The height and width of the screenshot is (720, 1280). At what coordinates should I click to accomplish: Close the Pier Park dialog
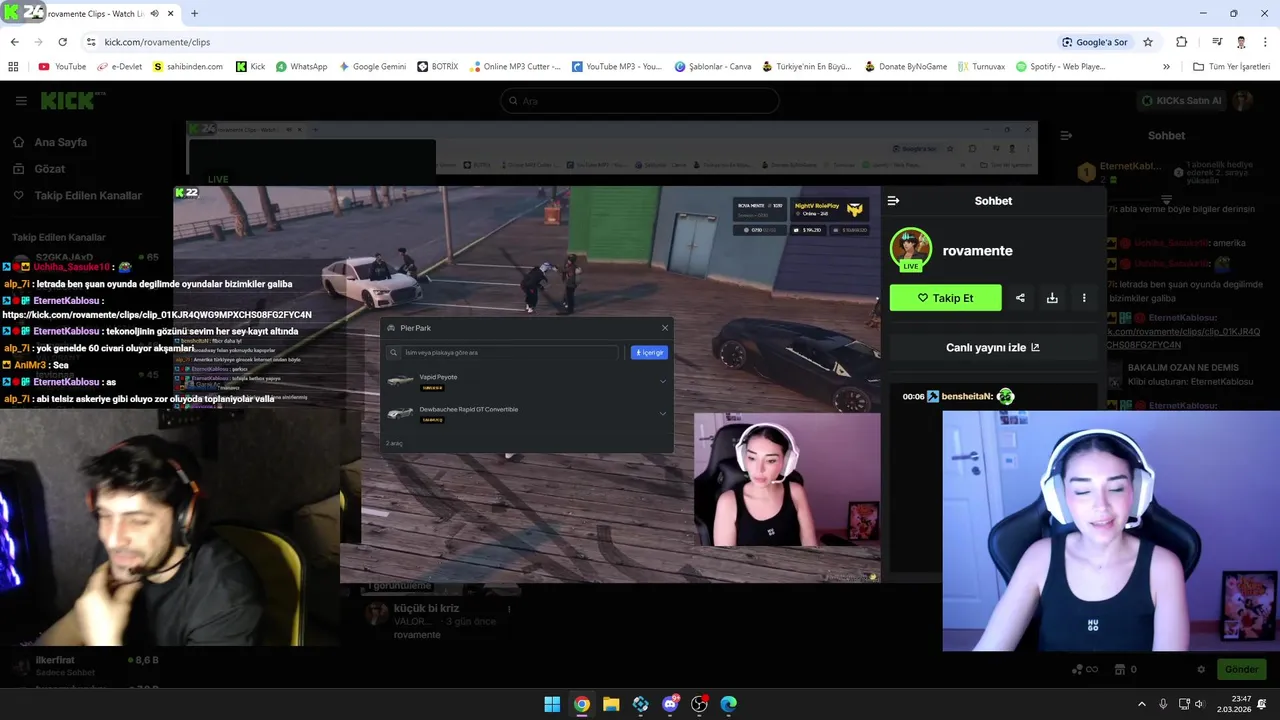coord(665,328)
